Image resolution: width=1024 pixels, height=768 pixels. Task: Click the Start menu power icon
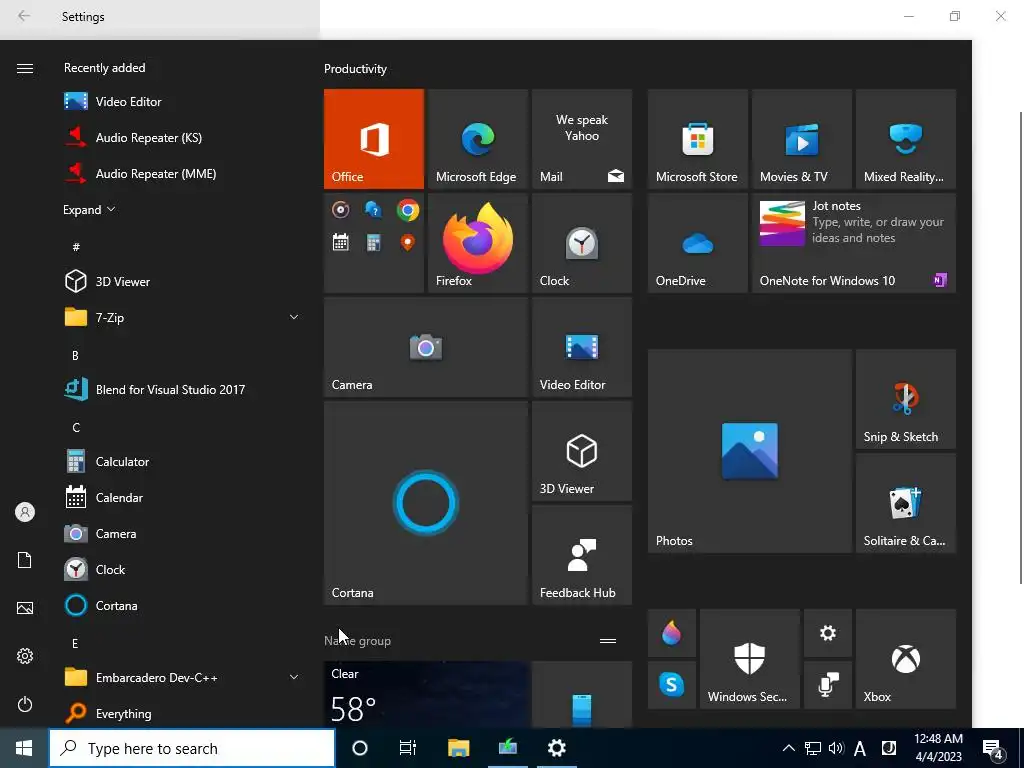click(x=25, y=704)
